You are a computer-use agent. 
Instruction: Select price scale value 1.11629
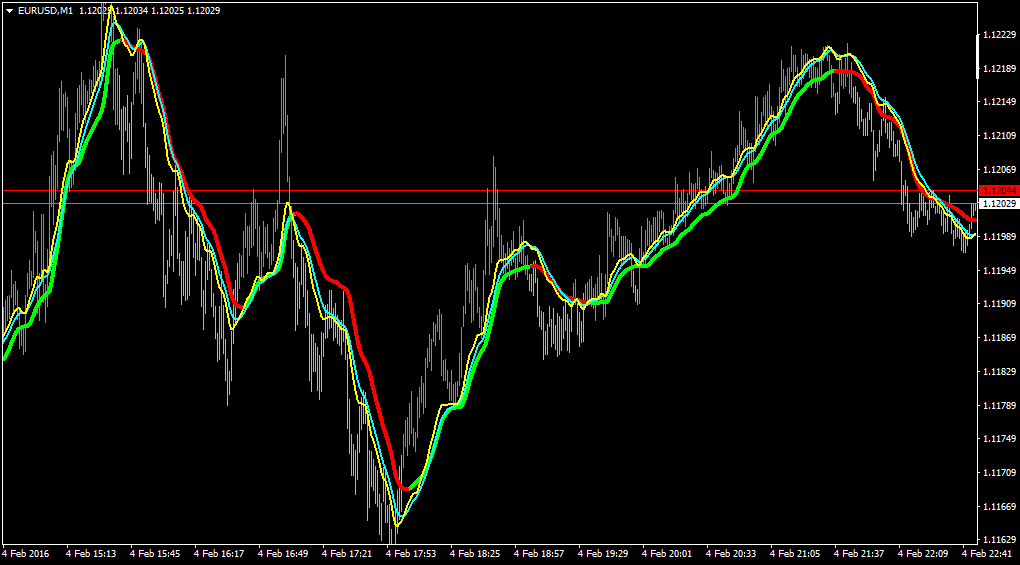click(1000, 540)
